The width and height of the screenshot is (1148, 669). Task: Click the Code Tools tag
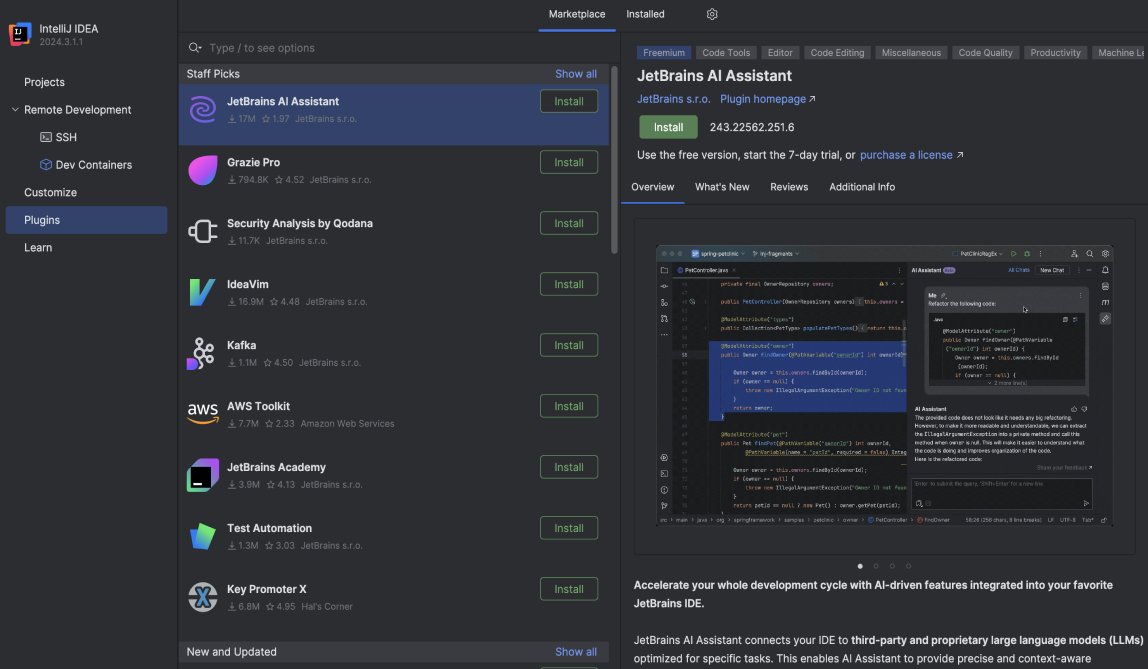(x=726, y=53)
